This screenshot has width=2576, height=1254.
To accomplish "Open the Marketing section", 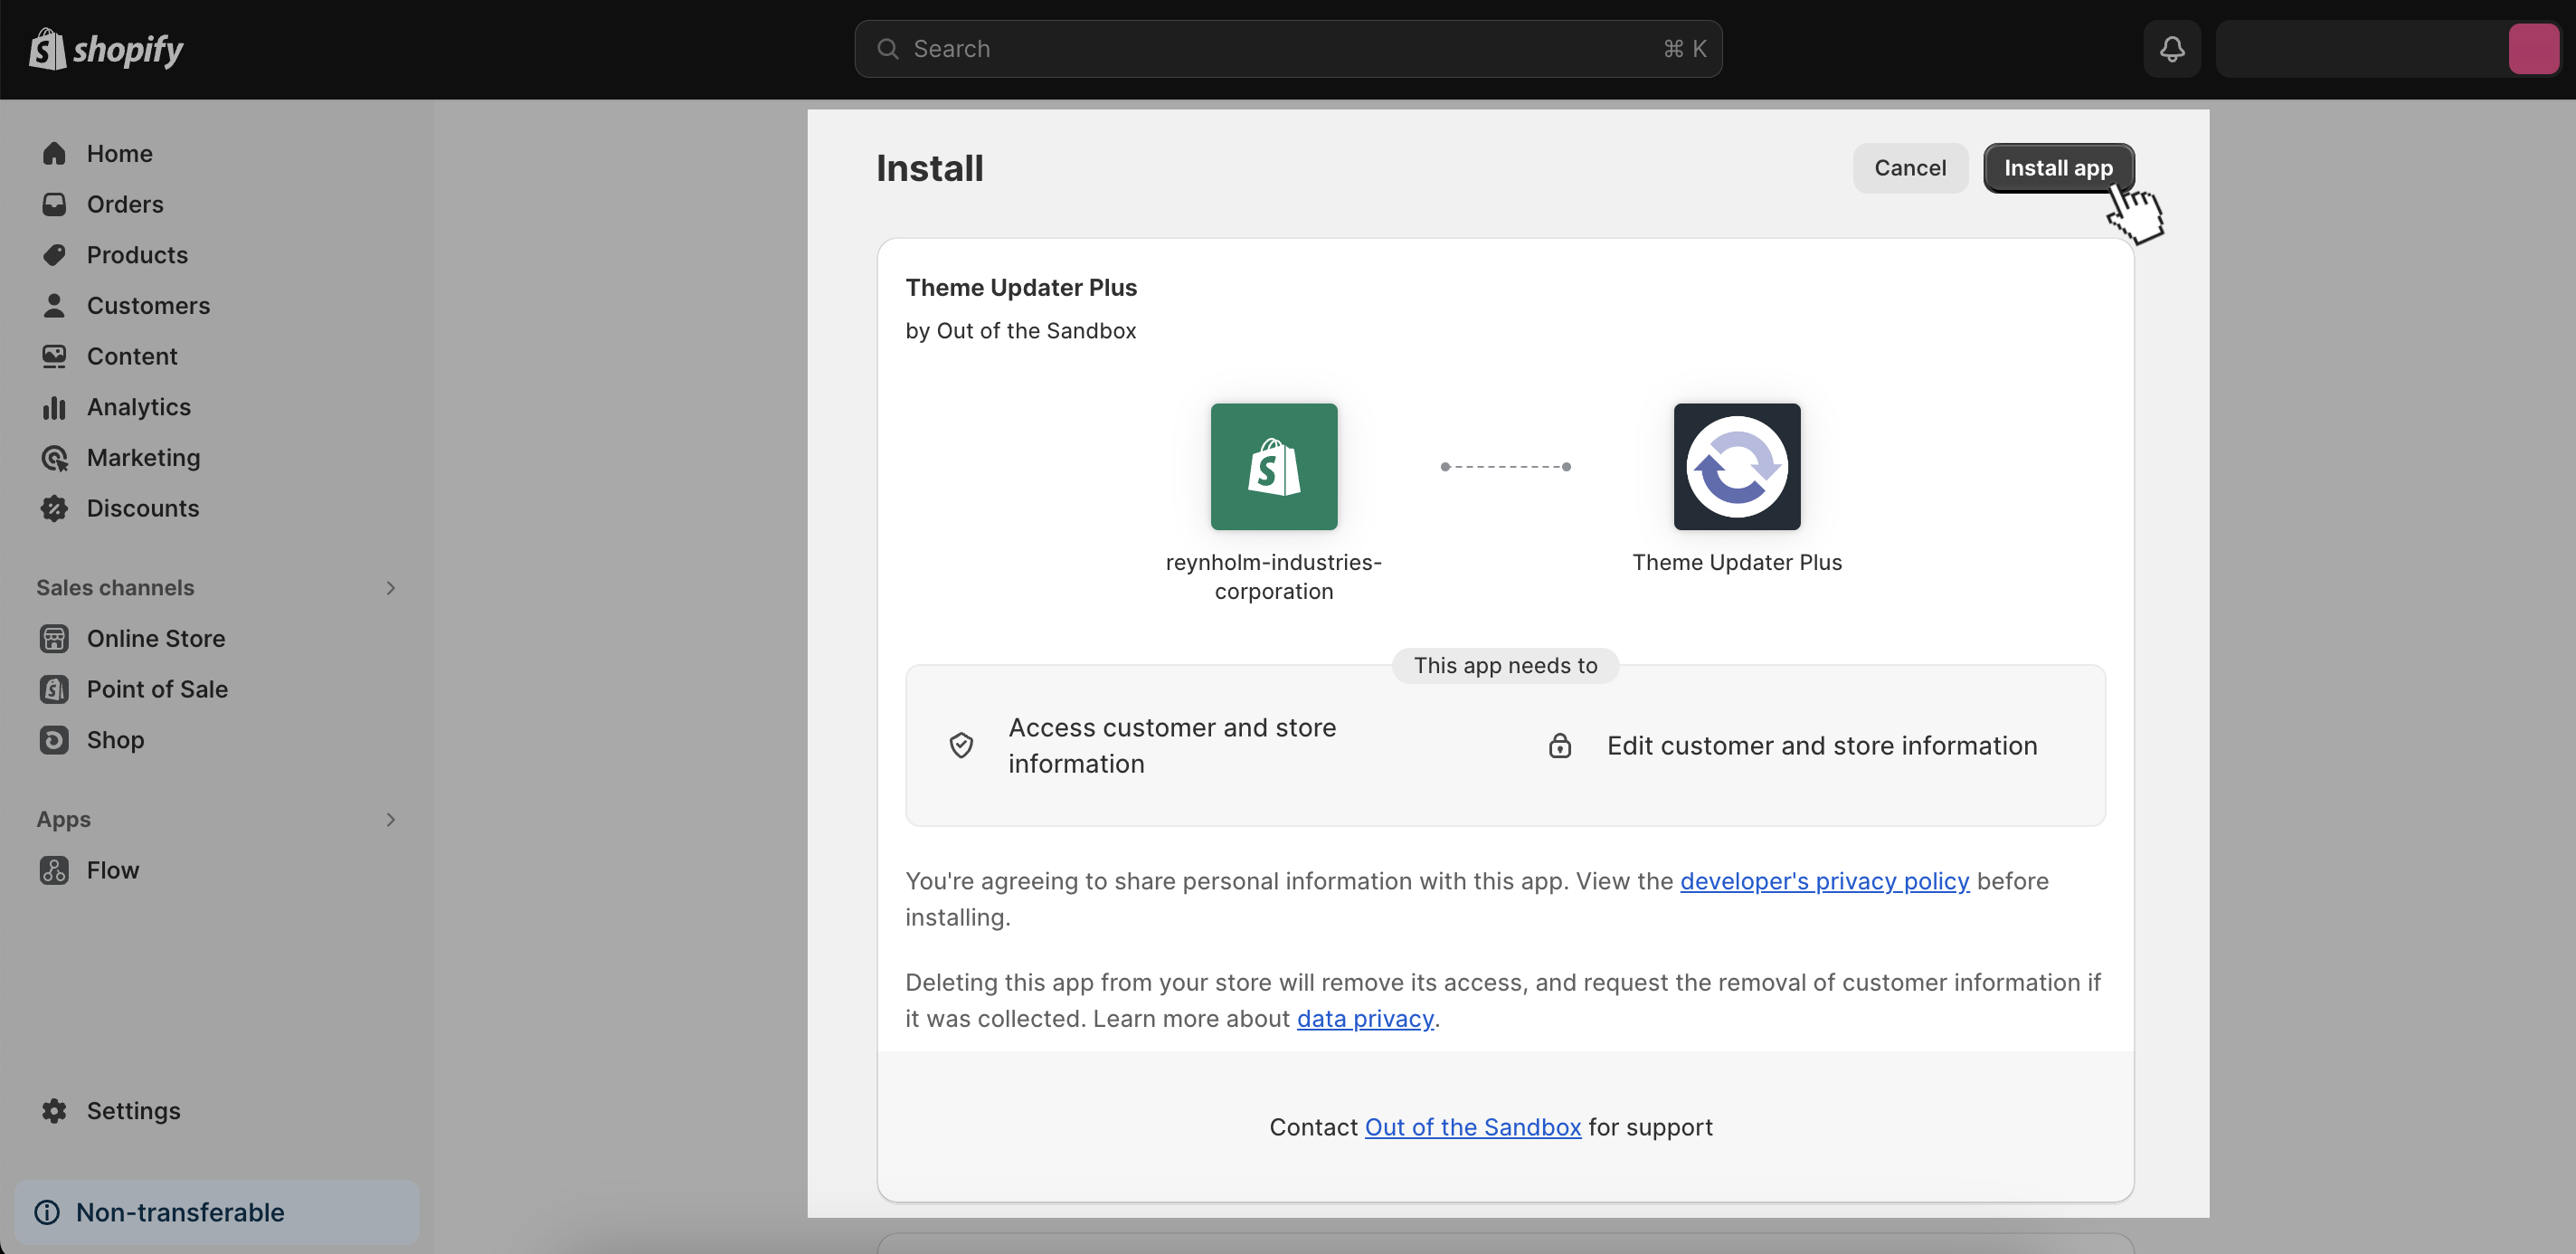I will pos(143,457).
